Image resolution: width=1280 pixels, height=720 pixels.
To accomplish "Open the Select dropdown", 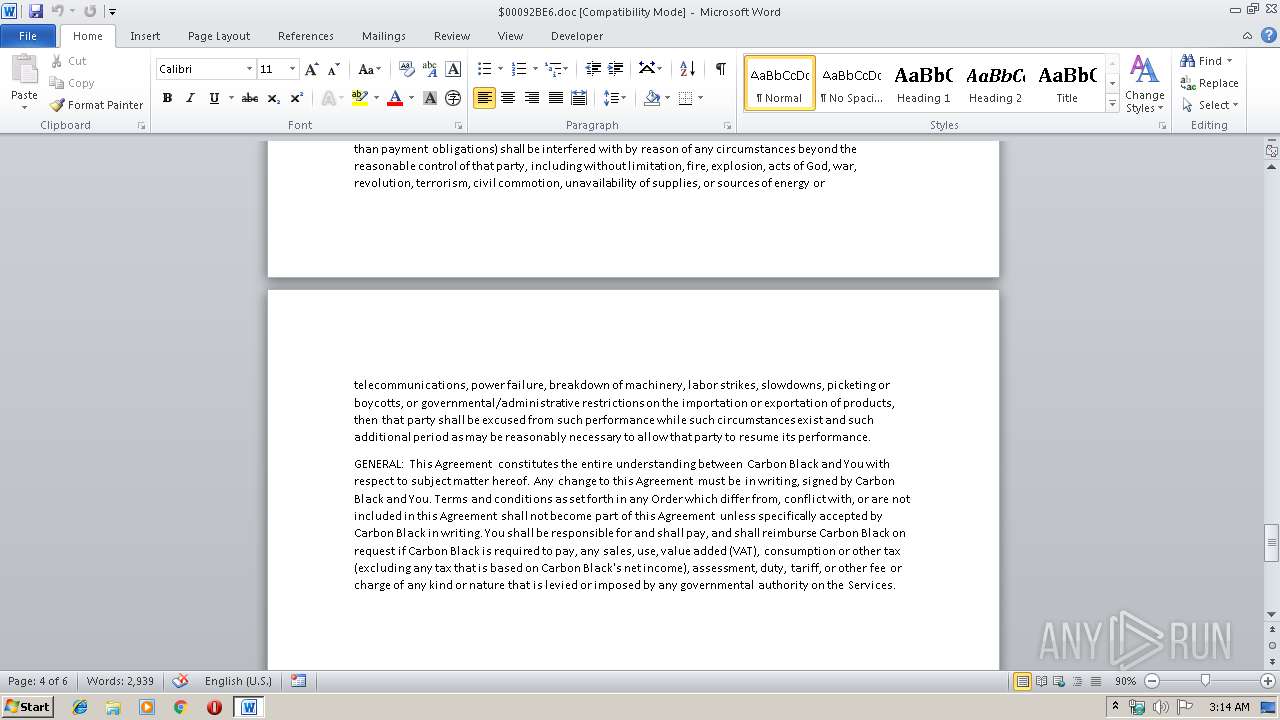I will coord(1209,105).
